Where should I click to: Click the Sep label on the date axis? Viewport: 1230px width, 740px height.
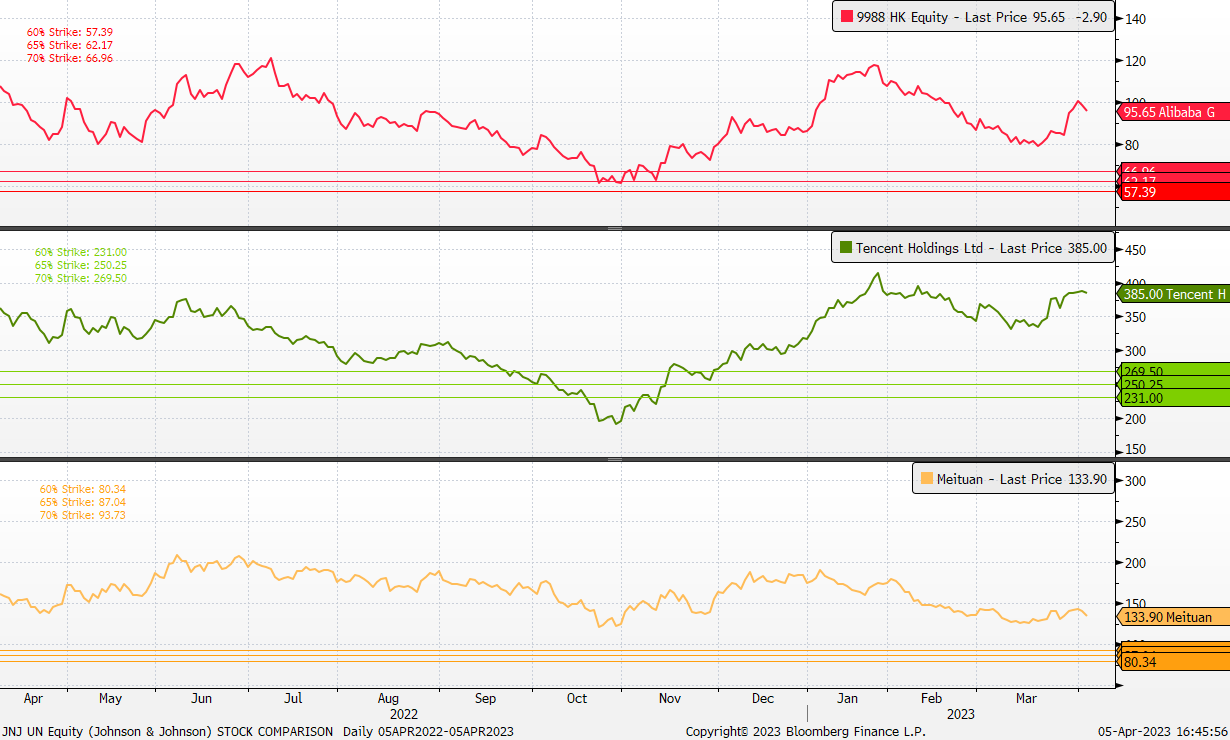pos(485,699)
